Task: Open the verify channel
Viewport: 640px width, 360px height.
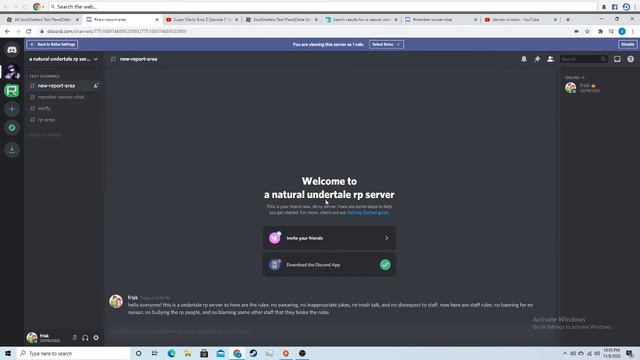Action: (x=63, y=109)
